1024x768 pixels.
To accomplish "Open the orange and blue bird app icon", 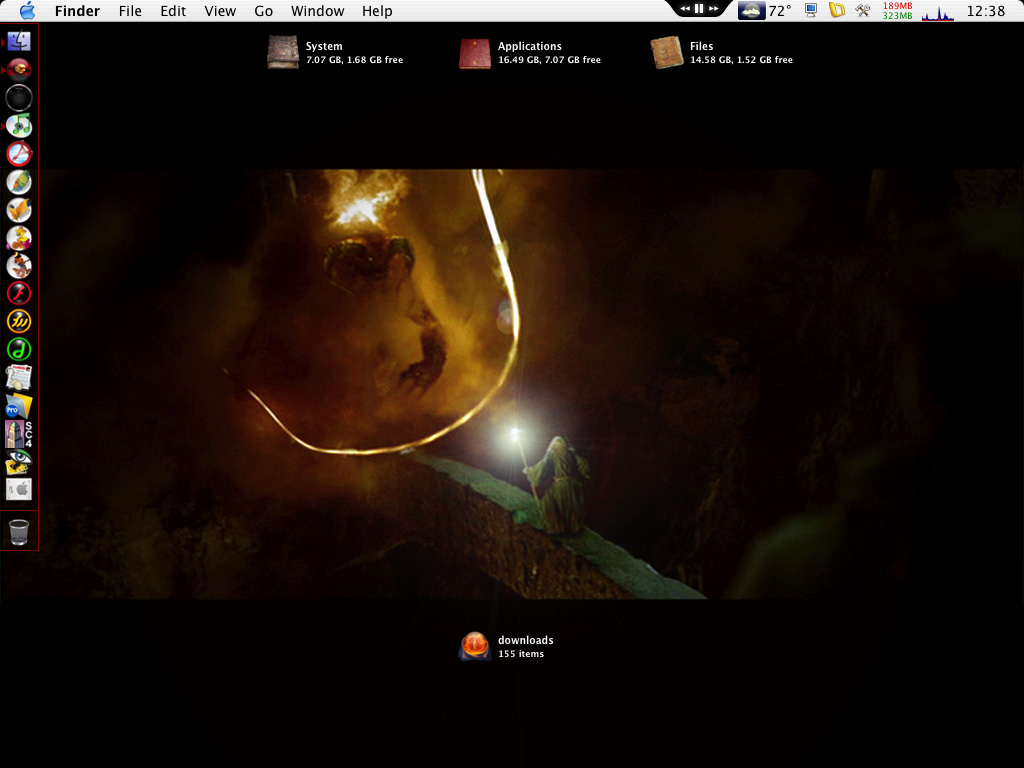I will 19,266.
